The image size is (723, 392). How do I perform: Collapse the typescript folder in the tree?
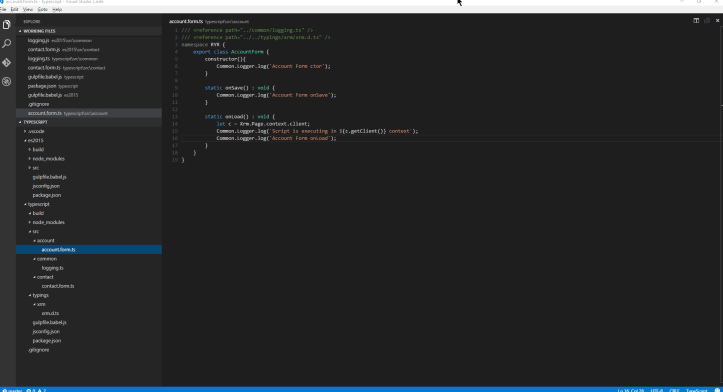(x=89, y=204)
